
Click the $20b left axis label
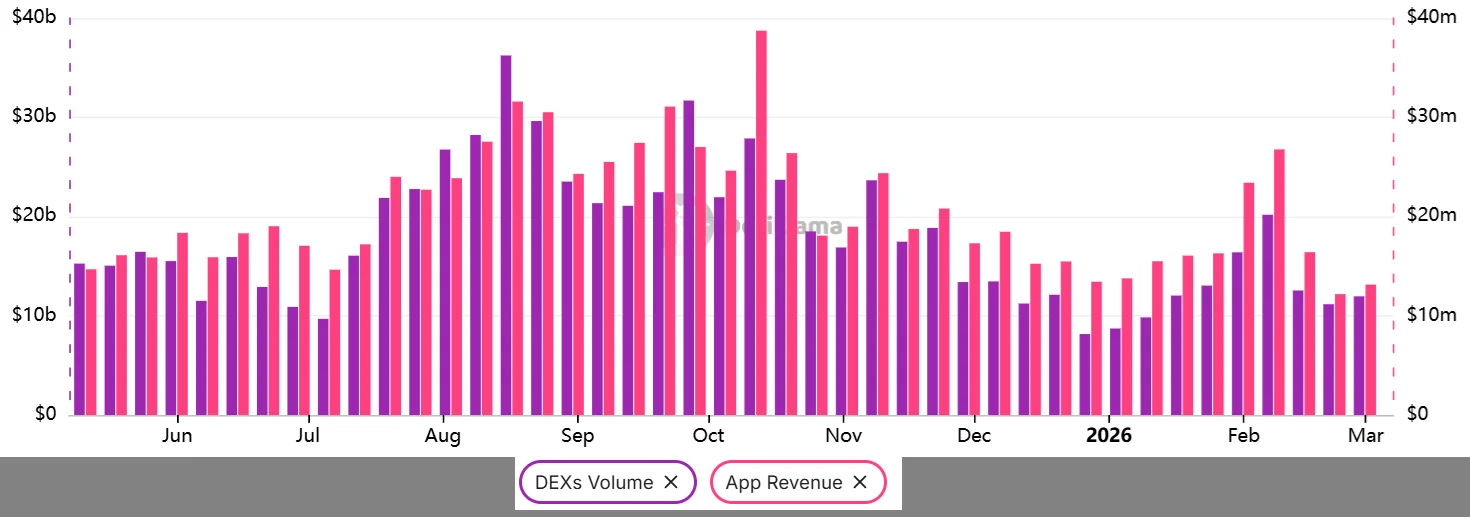(32, 216)
